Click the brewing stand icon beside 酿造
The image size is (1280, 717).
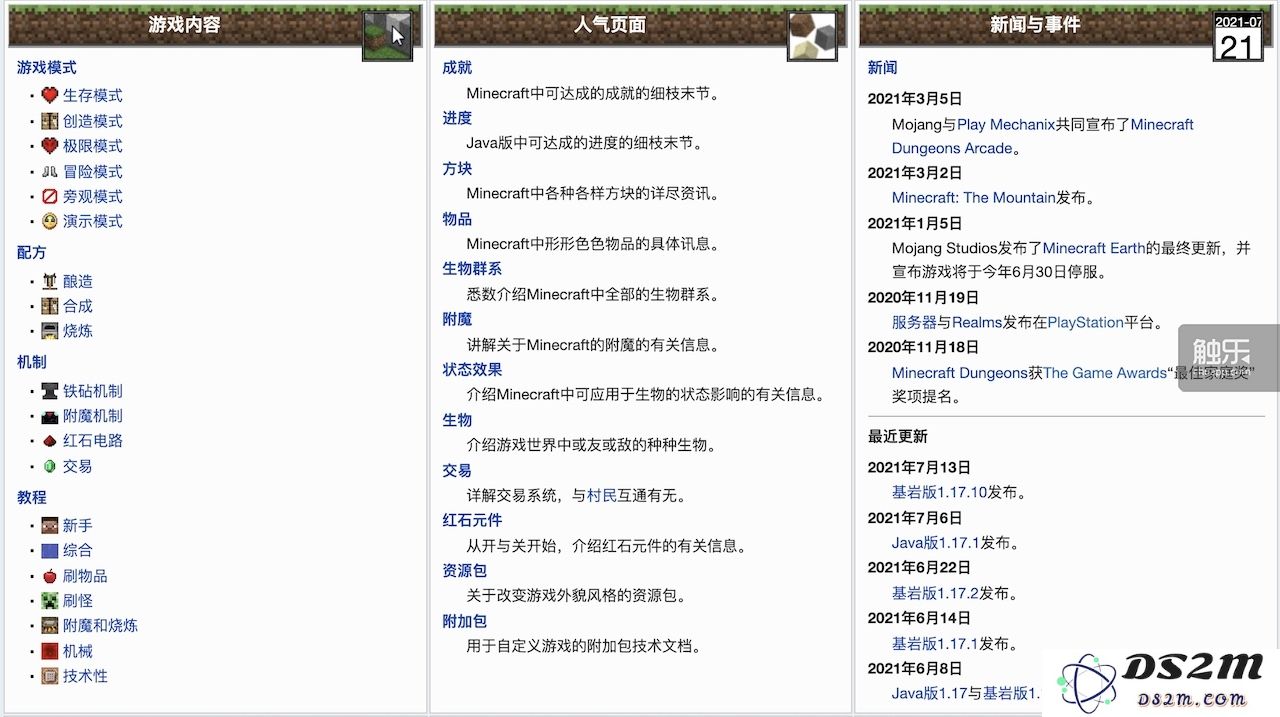[x=50, y=282]
